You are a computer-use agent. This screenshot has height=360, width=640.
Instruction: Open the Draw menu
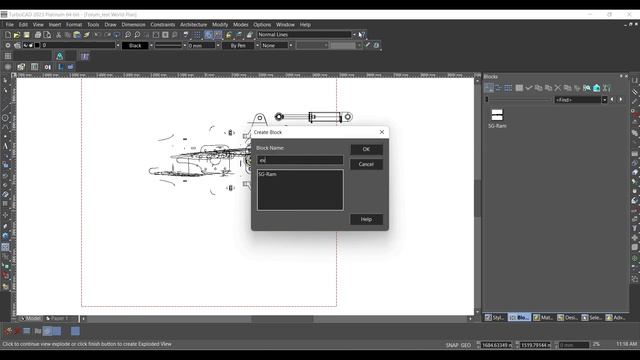pyautogui.click(x=110, y=25)
